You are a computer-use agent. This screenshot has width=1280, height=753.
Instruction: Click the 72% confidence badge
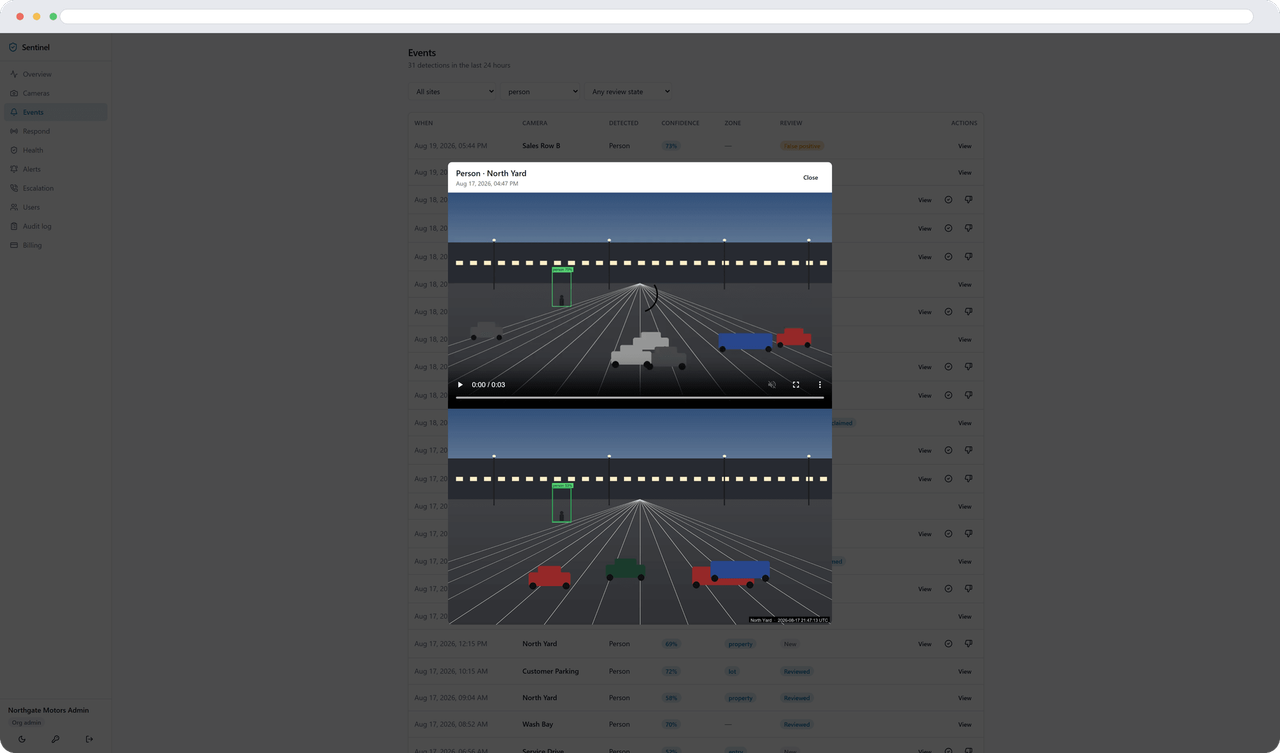(x=671, y=671)
